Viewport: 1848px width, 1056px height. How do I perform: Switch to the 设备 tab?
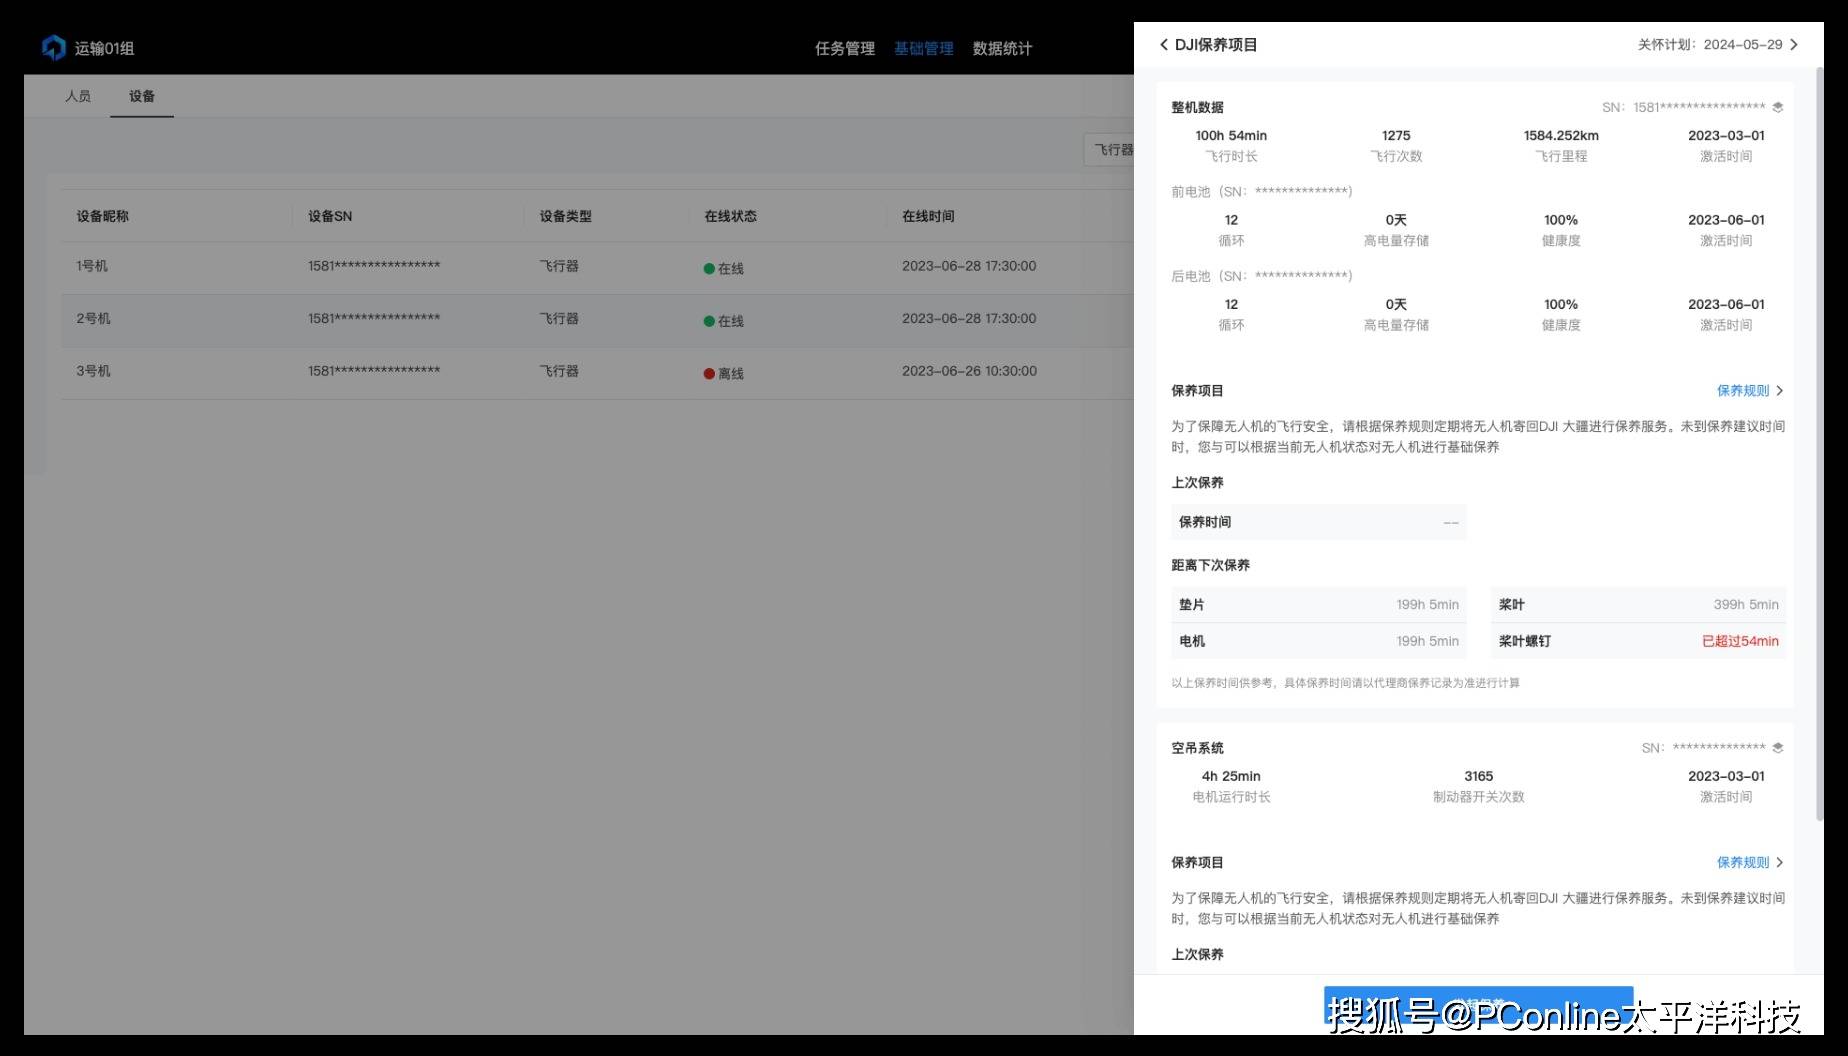(x=142, y=96)
